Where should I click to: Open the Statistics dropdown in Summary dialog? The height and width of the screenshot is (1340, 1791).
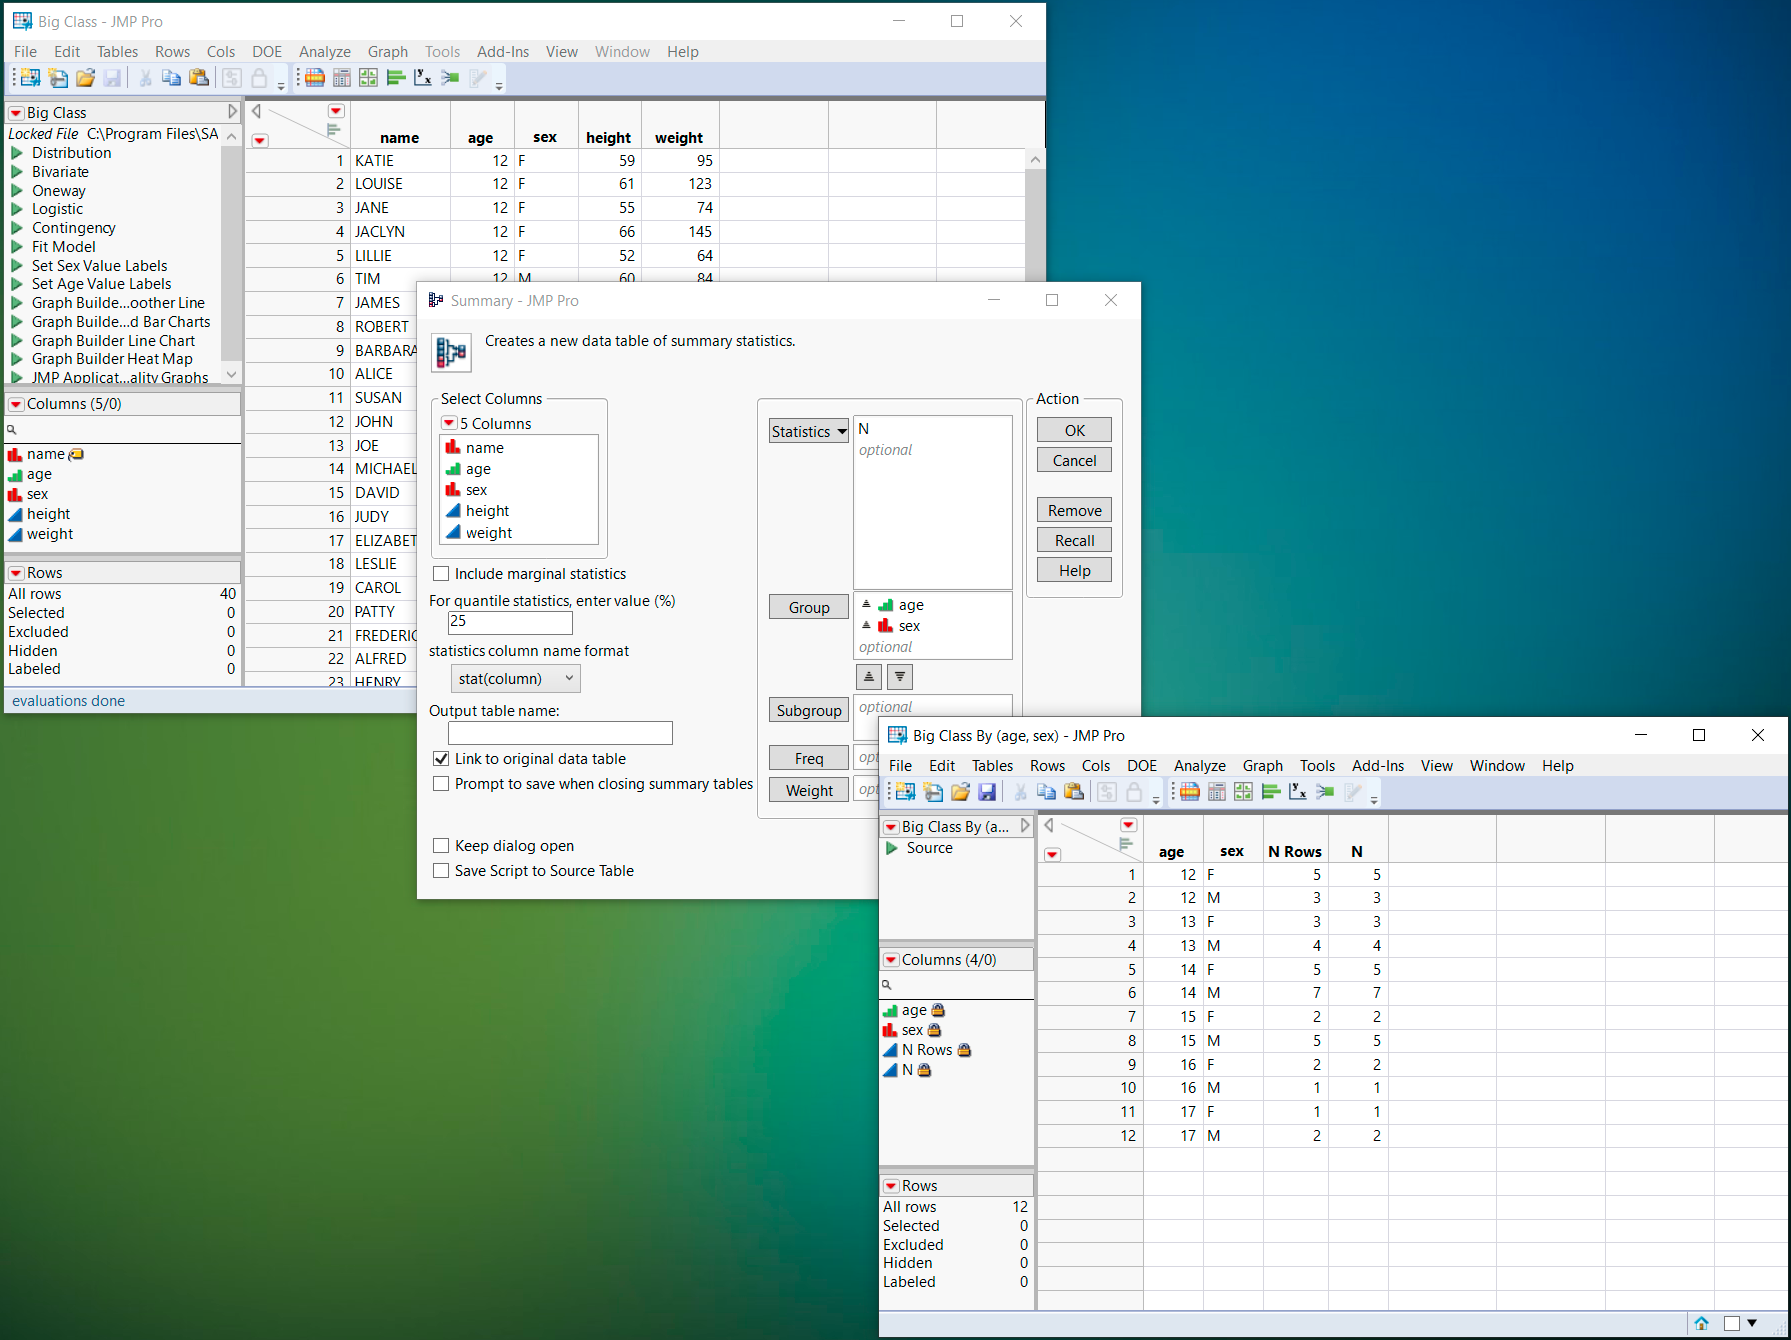tap(808, 432)
